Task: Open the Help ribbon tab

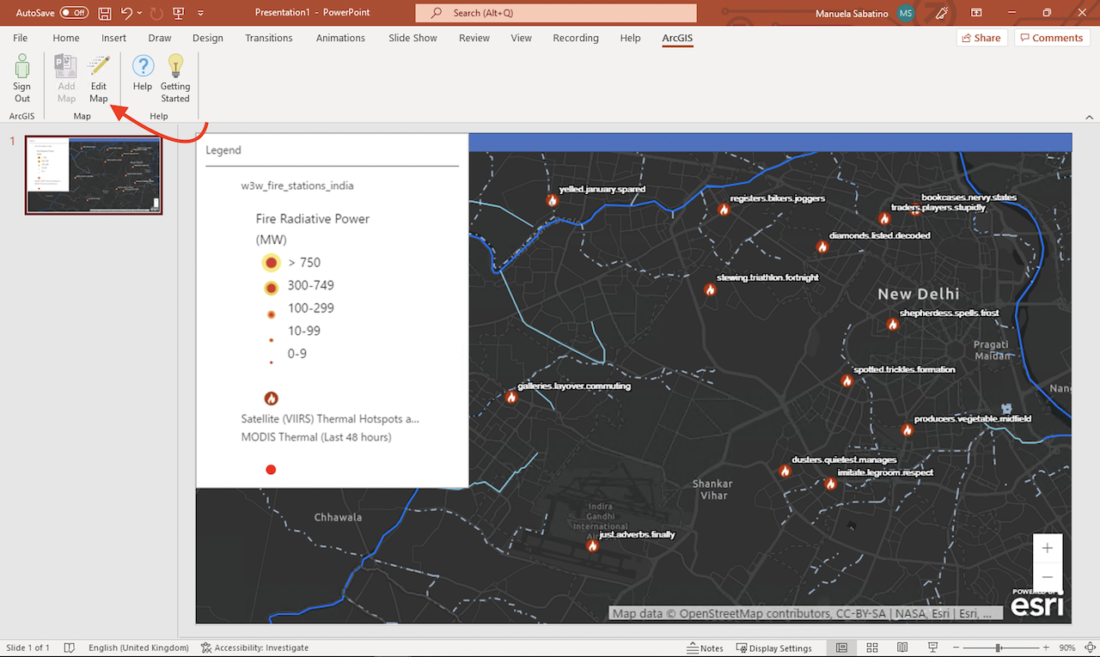Action: tap(630, 38)
